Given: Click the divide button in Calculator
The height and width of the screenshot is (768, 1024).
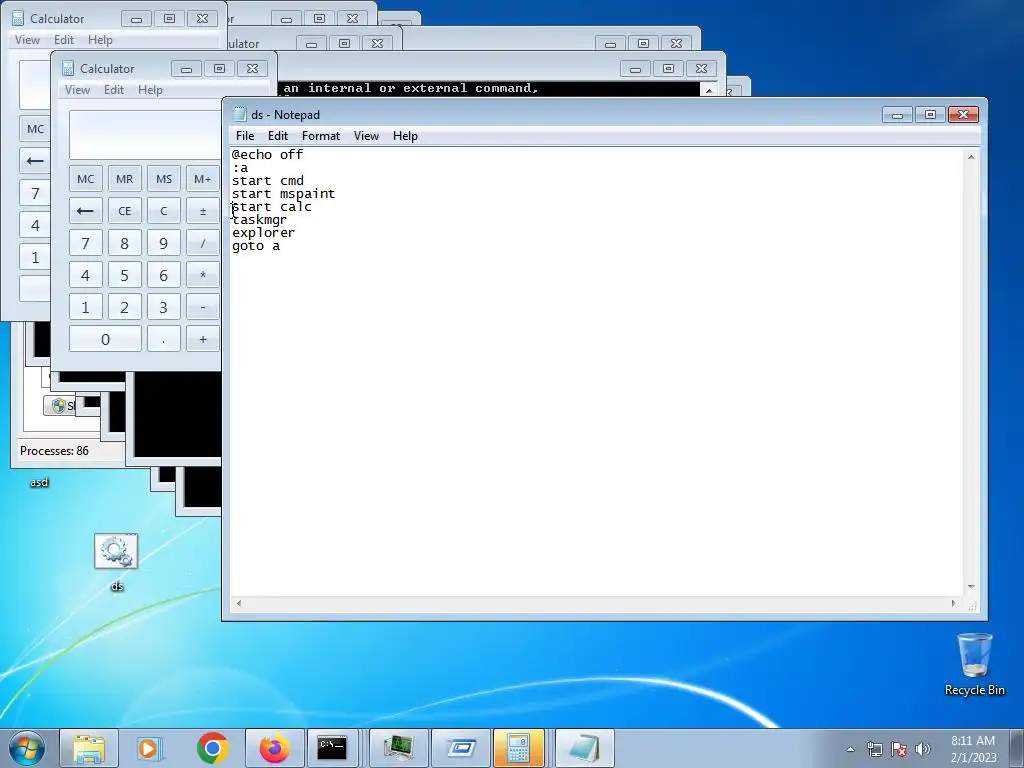Looking at the screenshot, I should tap(203, 244).
